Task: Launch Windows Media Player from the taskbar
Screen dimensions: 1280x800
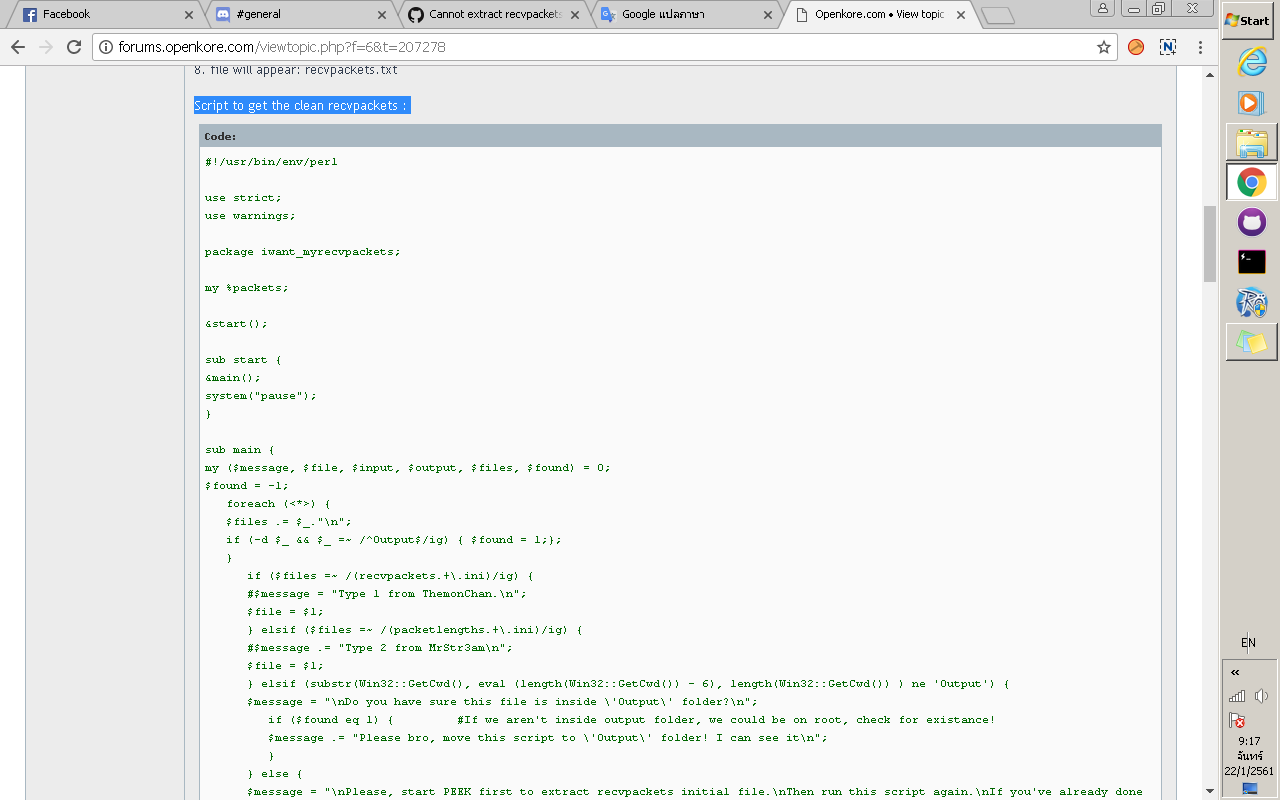Action: pos(1251,100)
